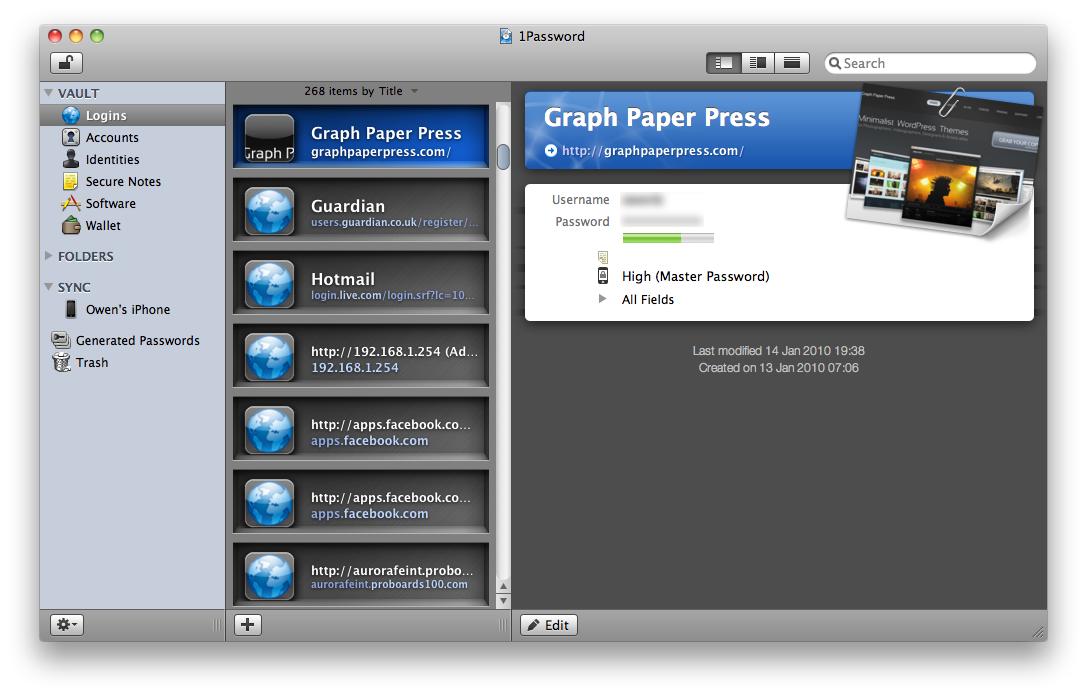Viewport: 1087px width, 696px height.
Task: Click the Edit button
Action: click(x=549, y=625)
